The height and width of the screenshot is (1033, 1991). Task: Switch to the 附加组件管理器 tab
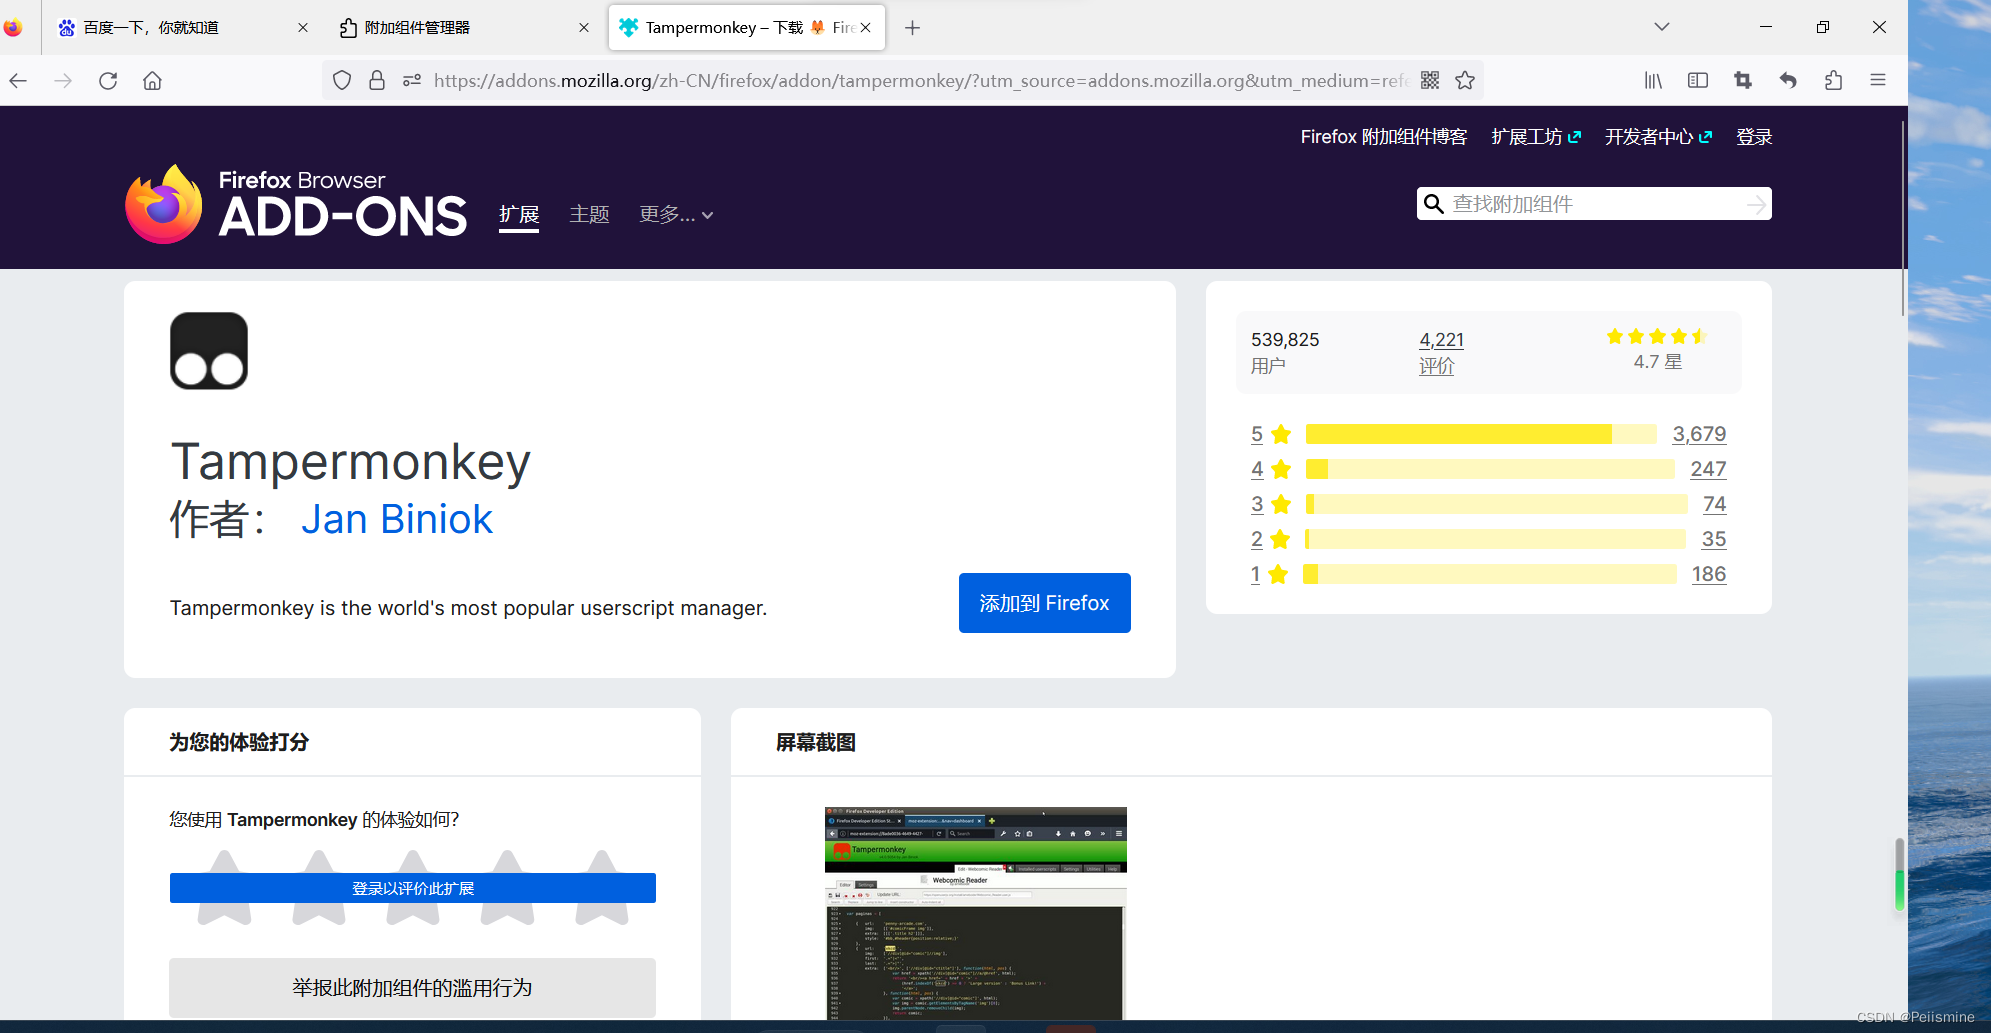(464, 28)
